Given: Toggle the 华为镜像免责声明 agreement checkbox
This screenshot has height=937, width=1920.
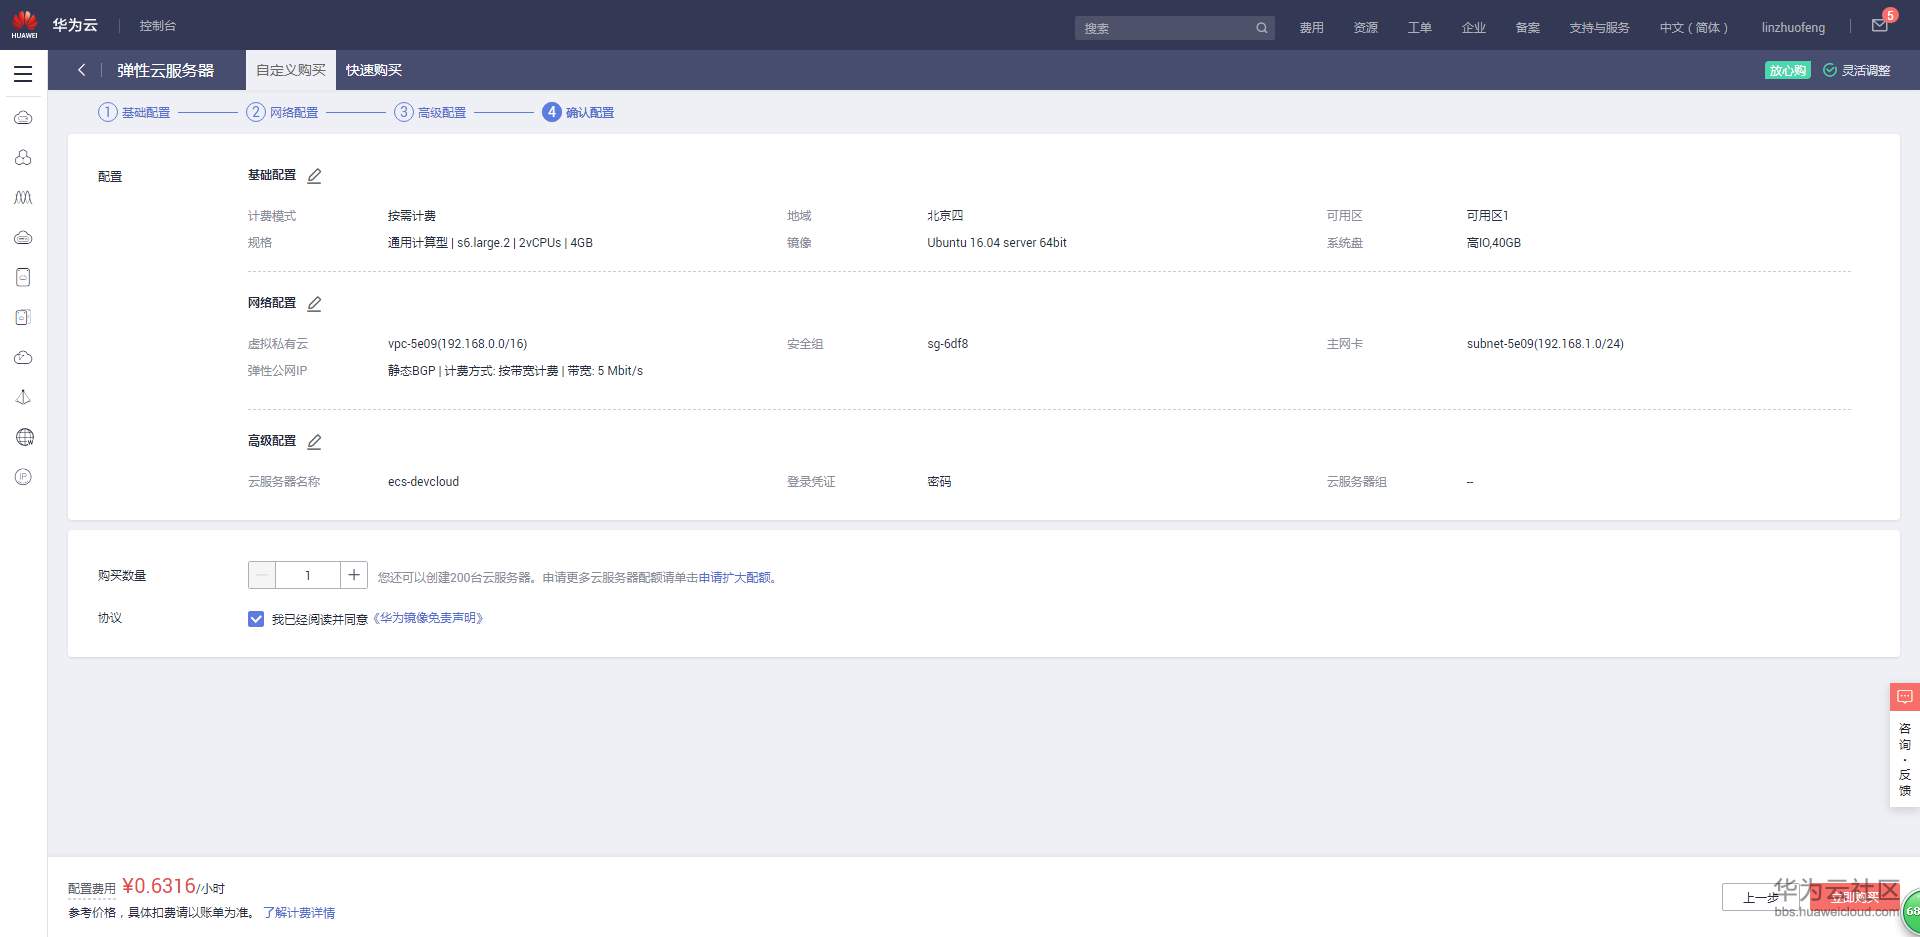Looking at the screenshot, I should [256, 619].
